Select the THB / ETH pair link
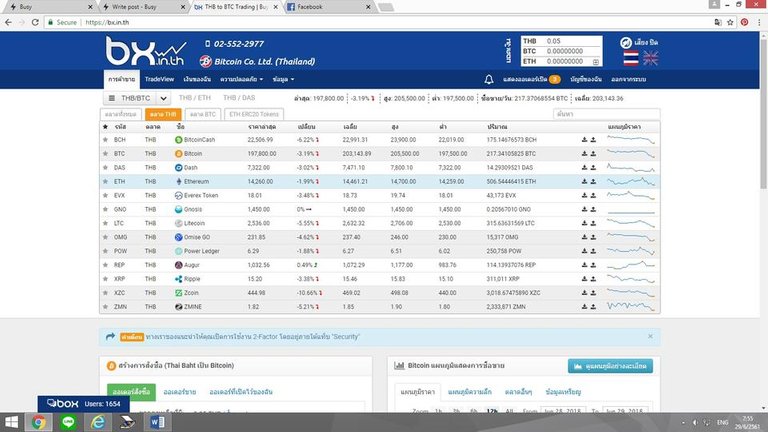This screenshot has width=768, height=432. [194, 98]
